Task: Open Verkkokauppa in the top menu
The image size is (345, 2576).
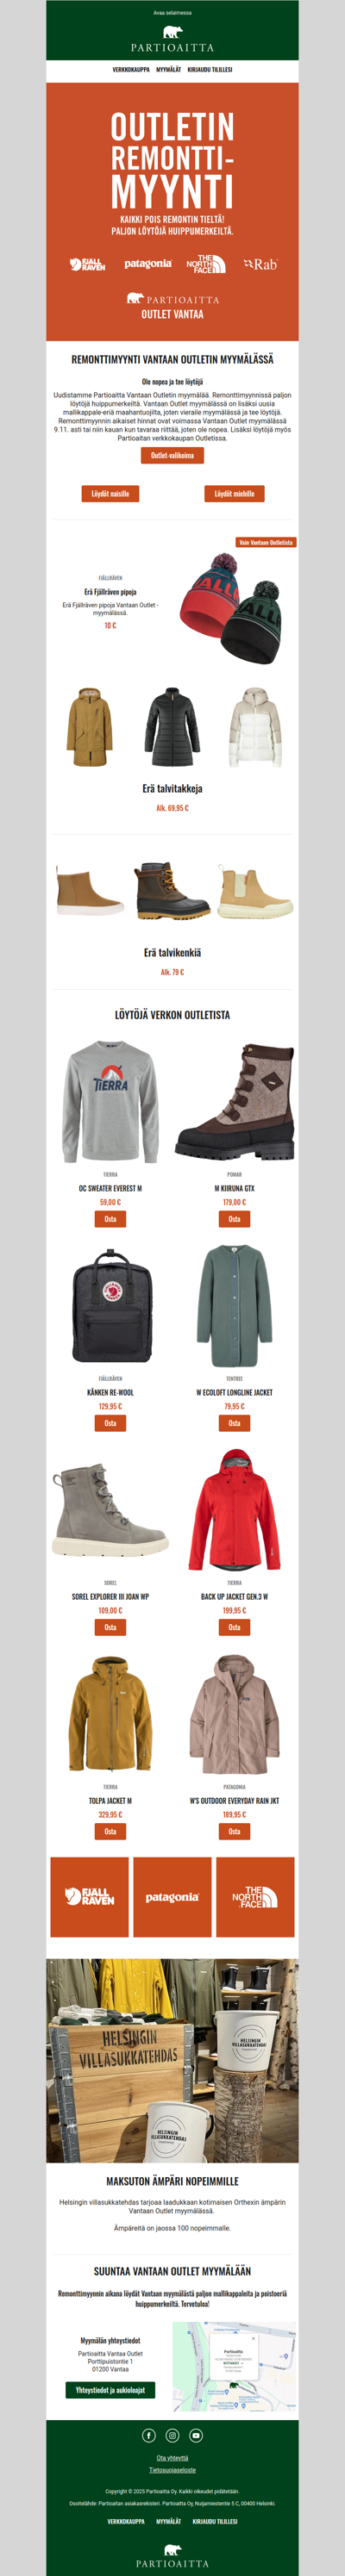Action: [x=131, y=70]
